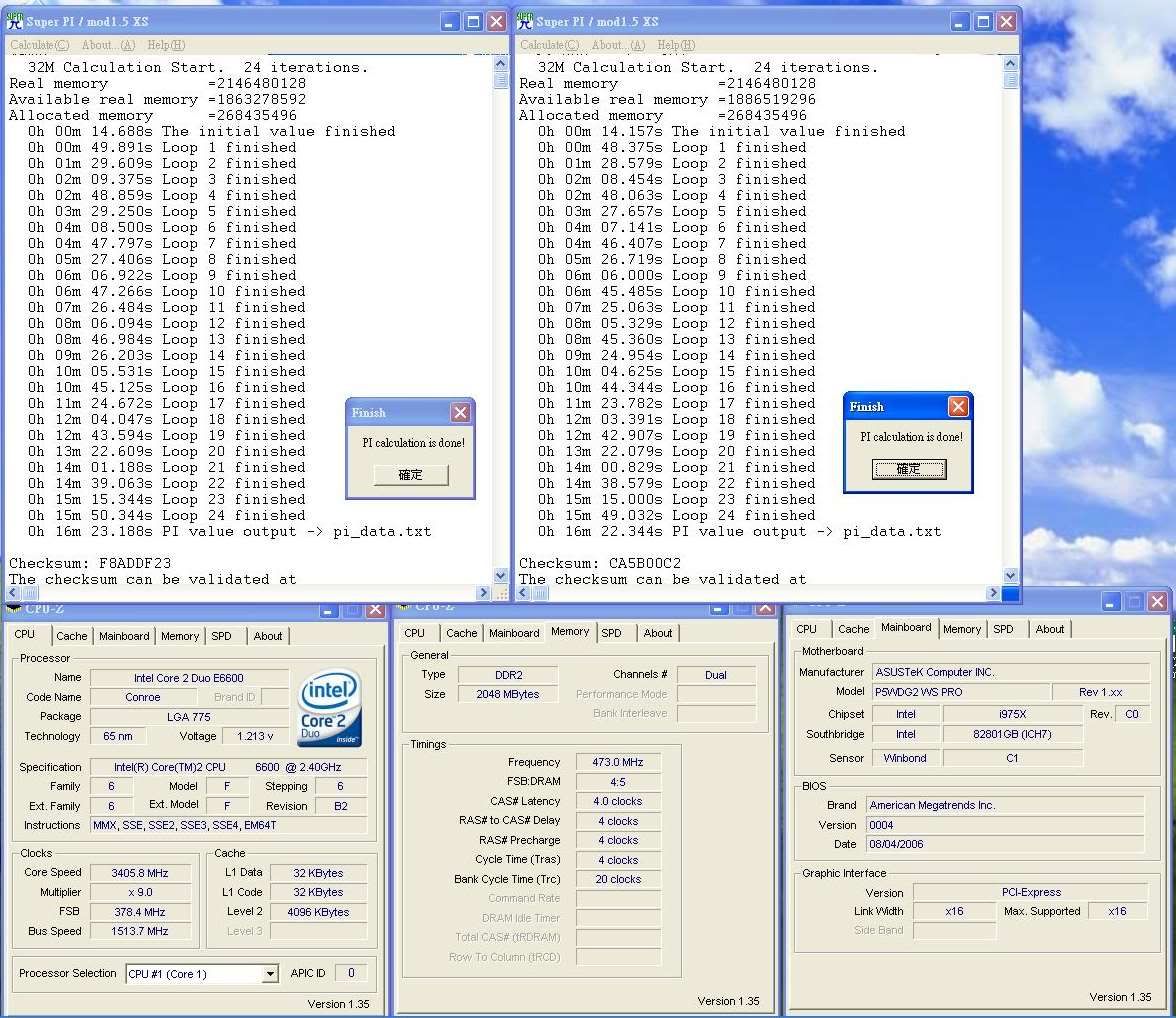
Task: Click the FSB value 378.4 MHz
Action: pyautogui.click(x=140, y=912)
